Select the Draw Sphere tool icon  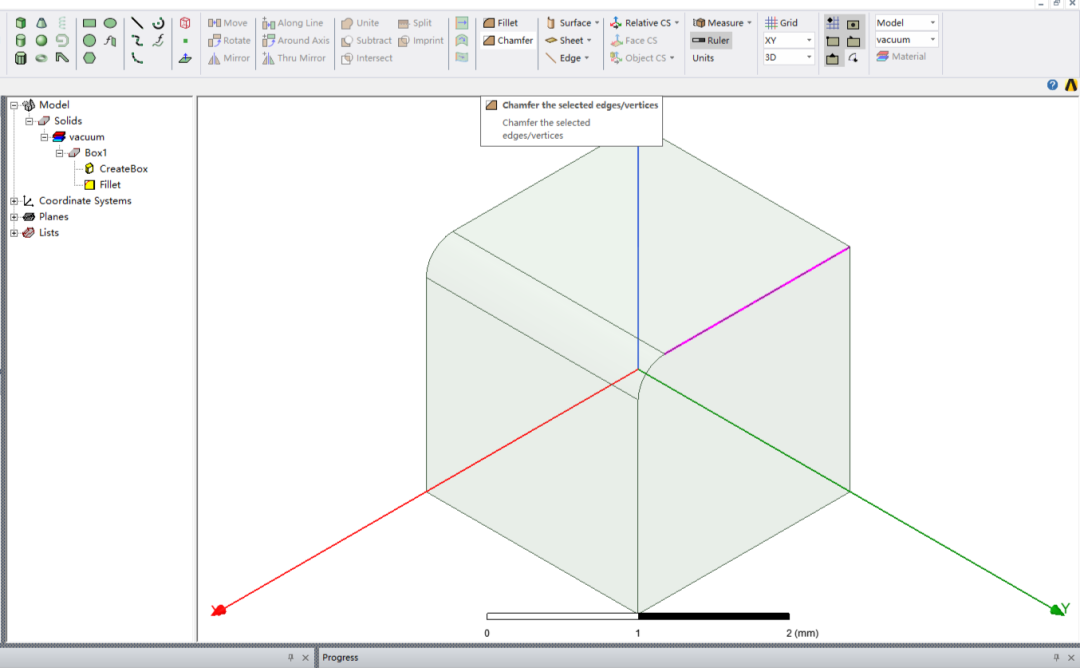click(41, 41)
